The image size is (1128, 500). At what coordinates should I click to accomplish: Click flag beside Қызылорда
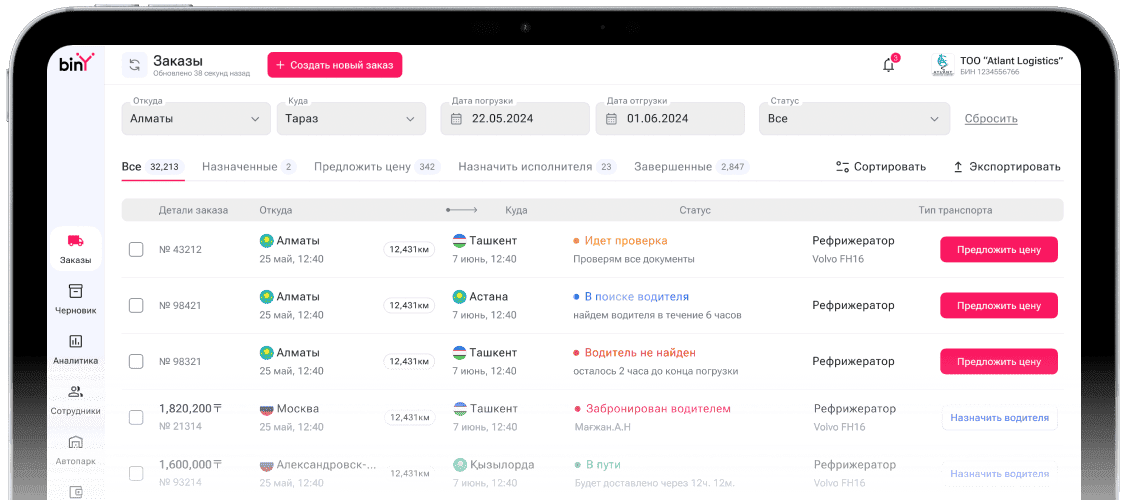pyautogui.click(x=459, y=465)
